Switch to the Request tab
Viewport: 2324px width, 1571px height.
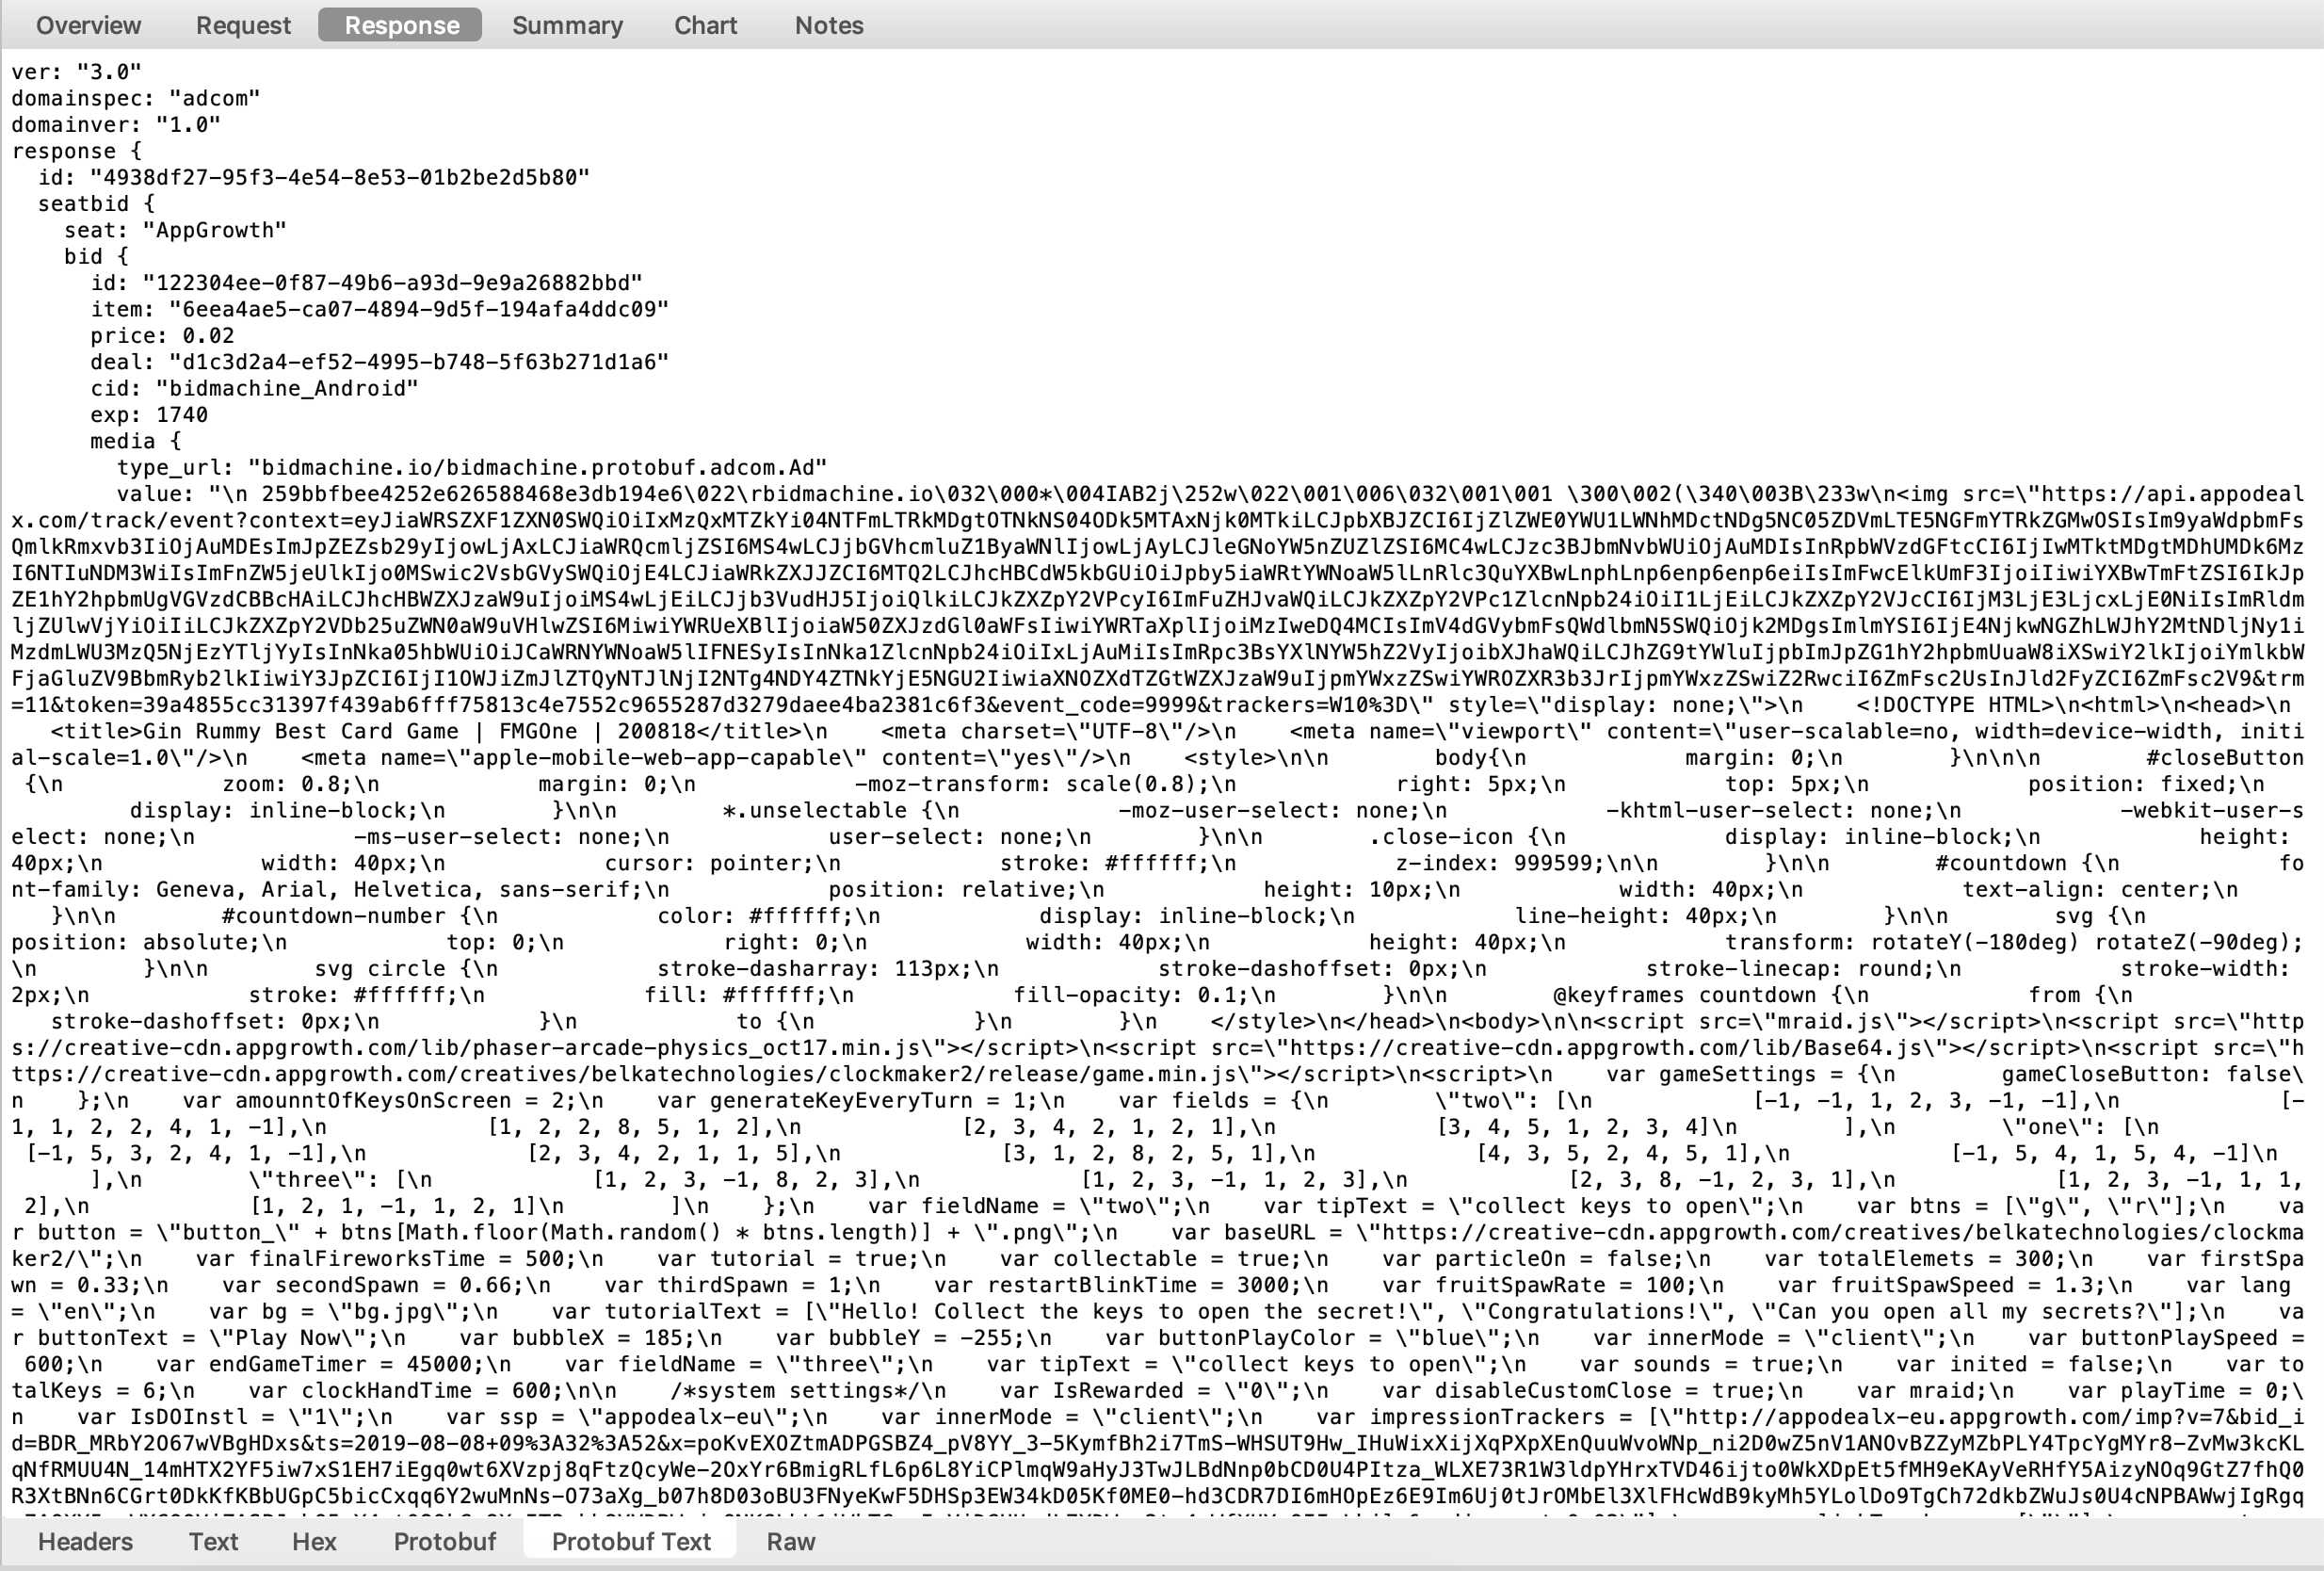pos(246,24)
